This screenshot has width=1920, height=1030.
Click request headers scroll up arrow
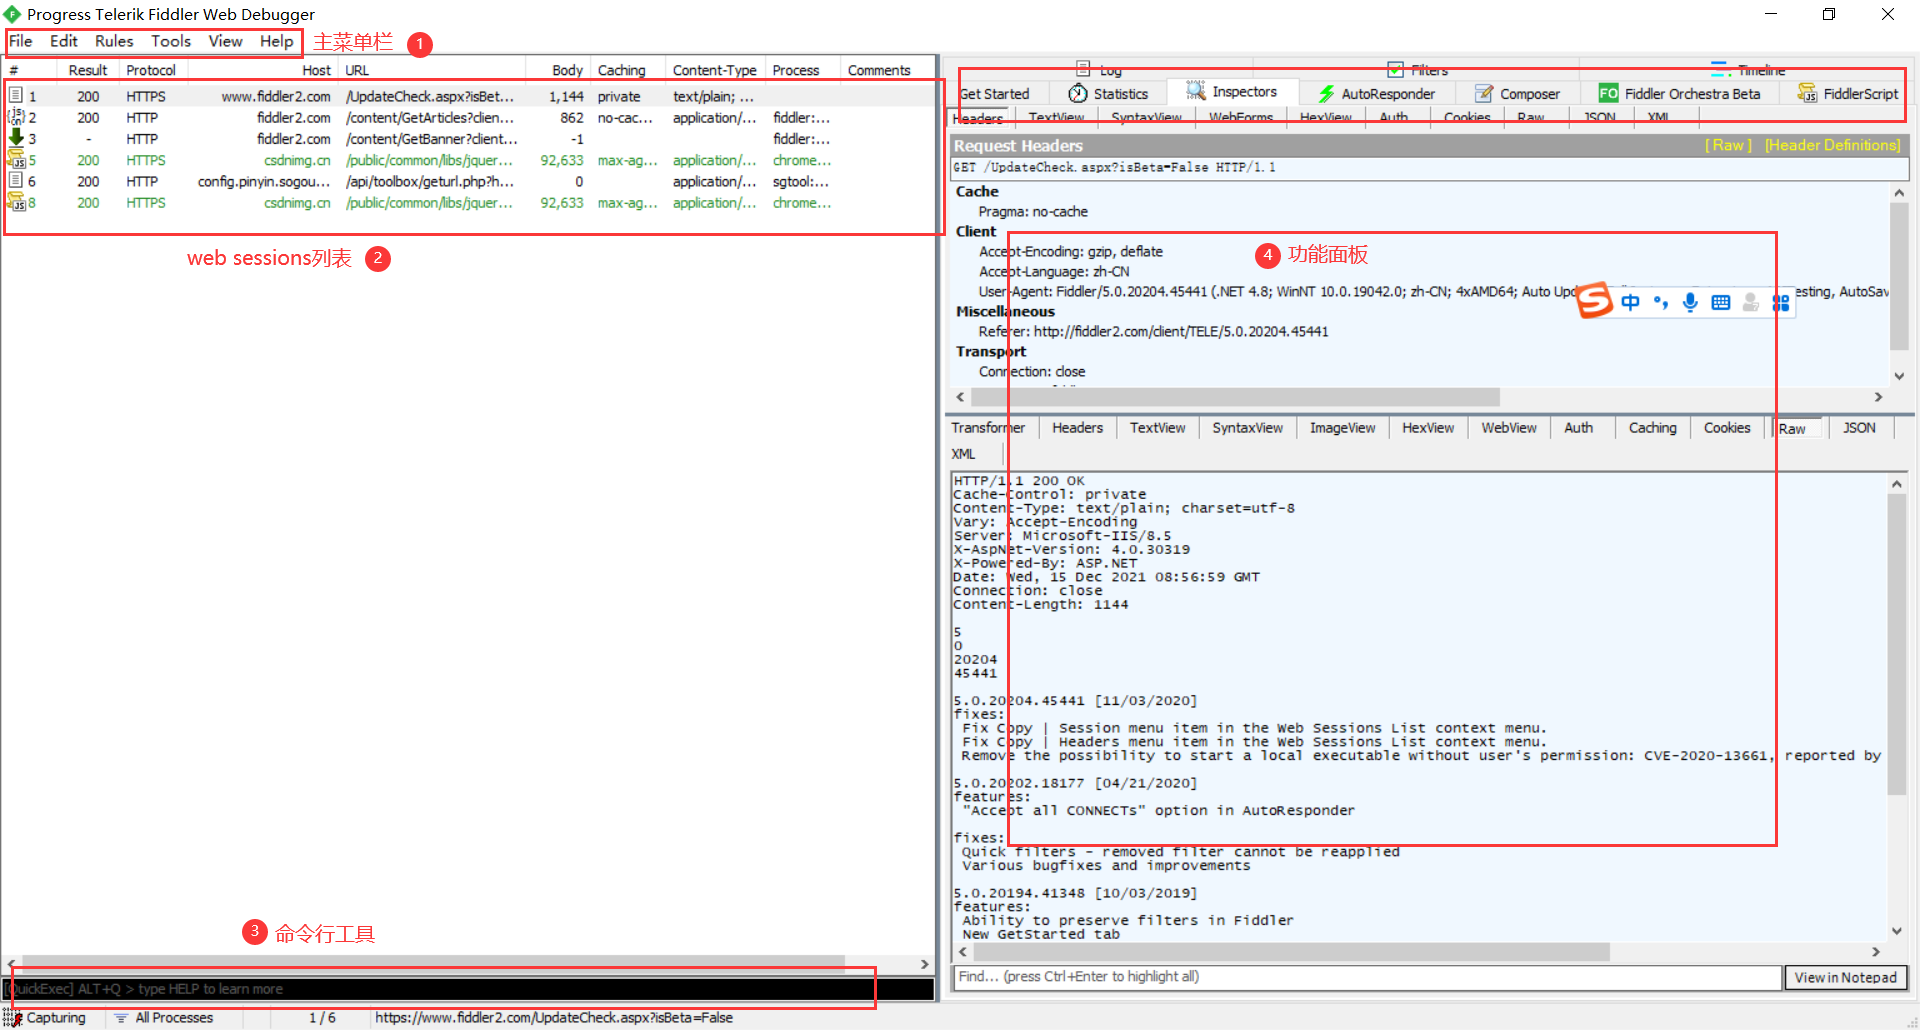[x=1899, y=193]
